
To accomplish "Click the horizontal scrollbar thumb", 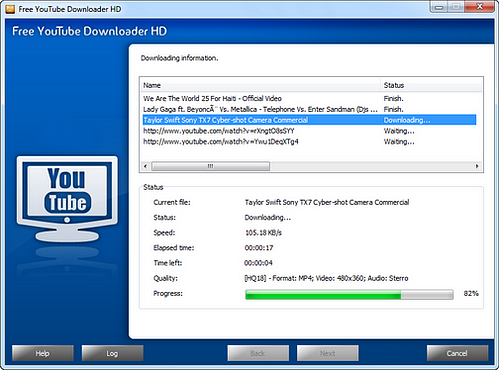I will 210,166.
